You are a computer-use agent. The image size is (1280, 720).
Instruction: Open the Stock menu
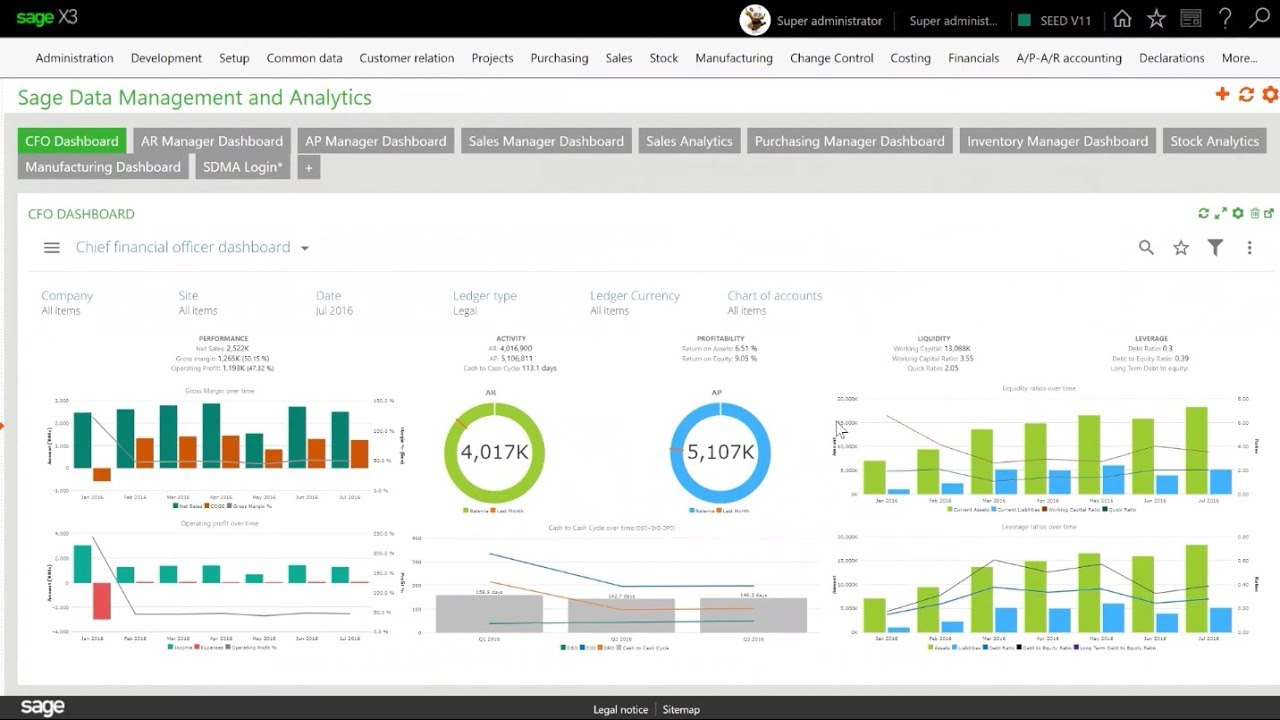pos(664,58)
